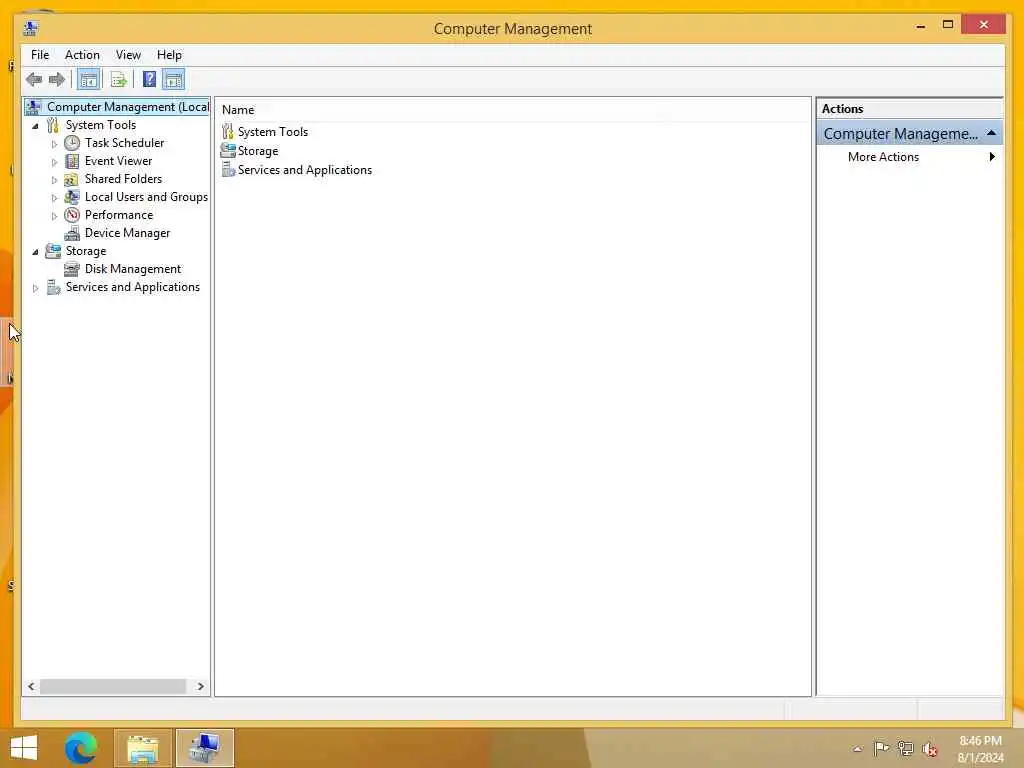Click the network tray icon
Screen dimensions: 1024x768
(x=905, y=748)
